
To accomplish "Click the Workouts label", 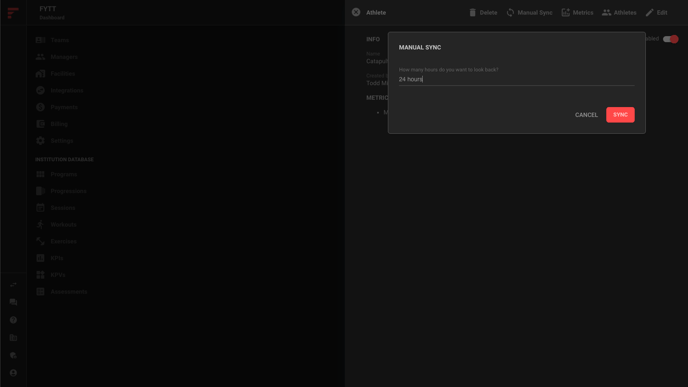I will 63,224.
